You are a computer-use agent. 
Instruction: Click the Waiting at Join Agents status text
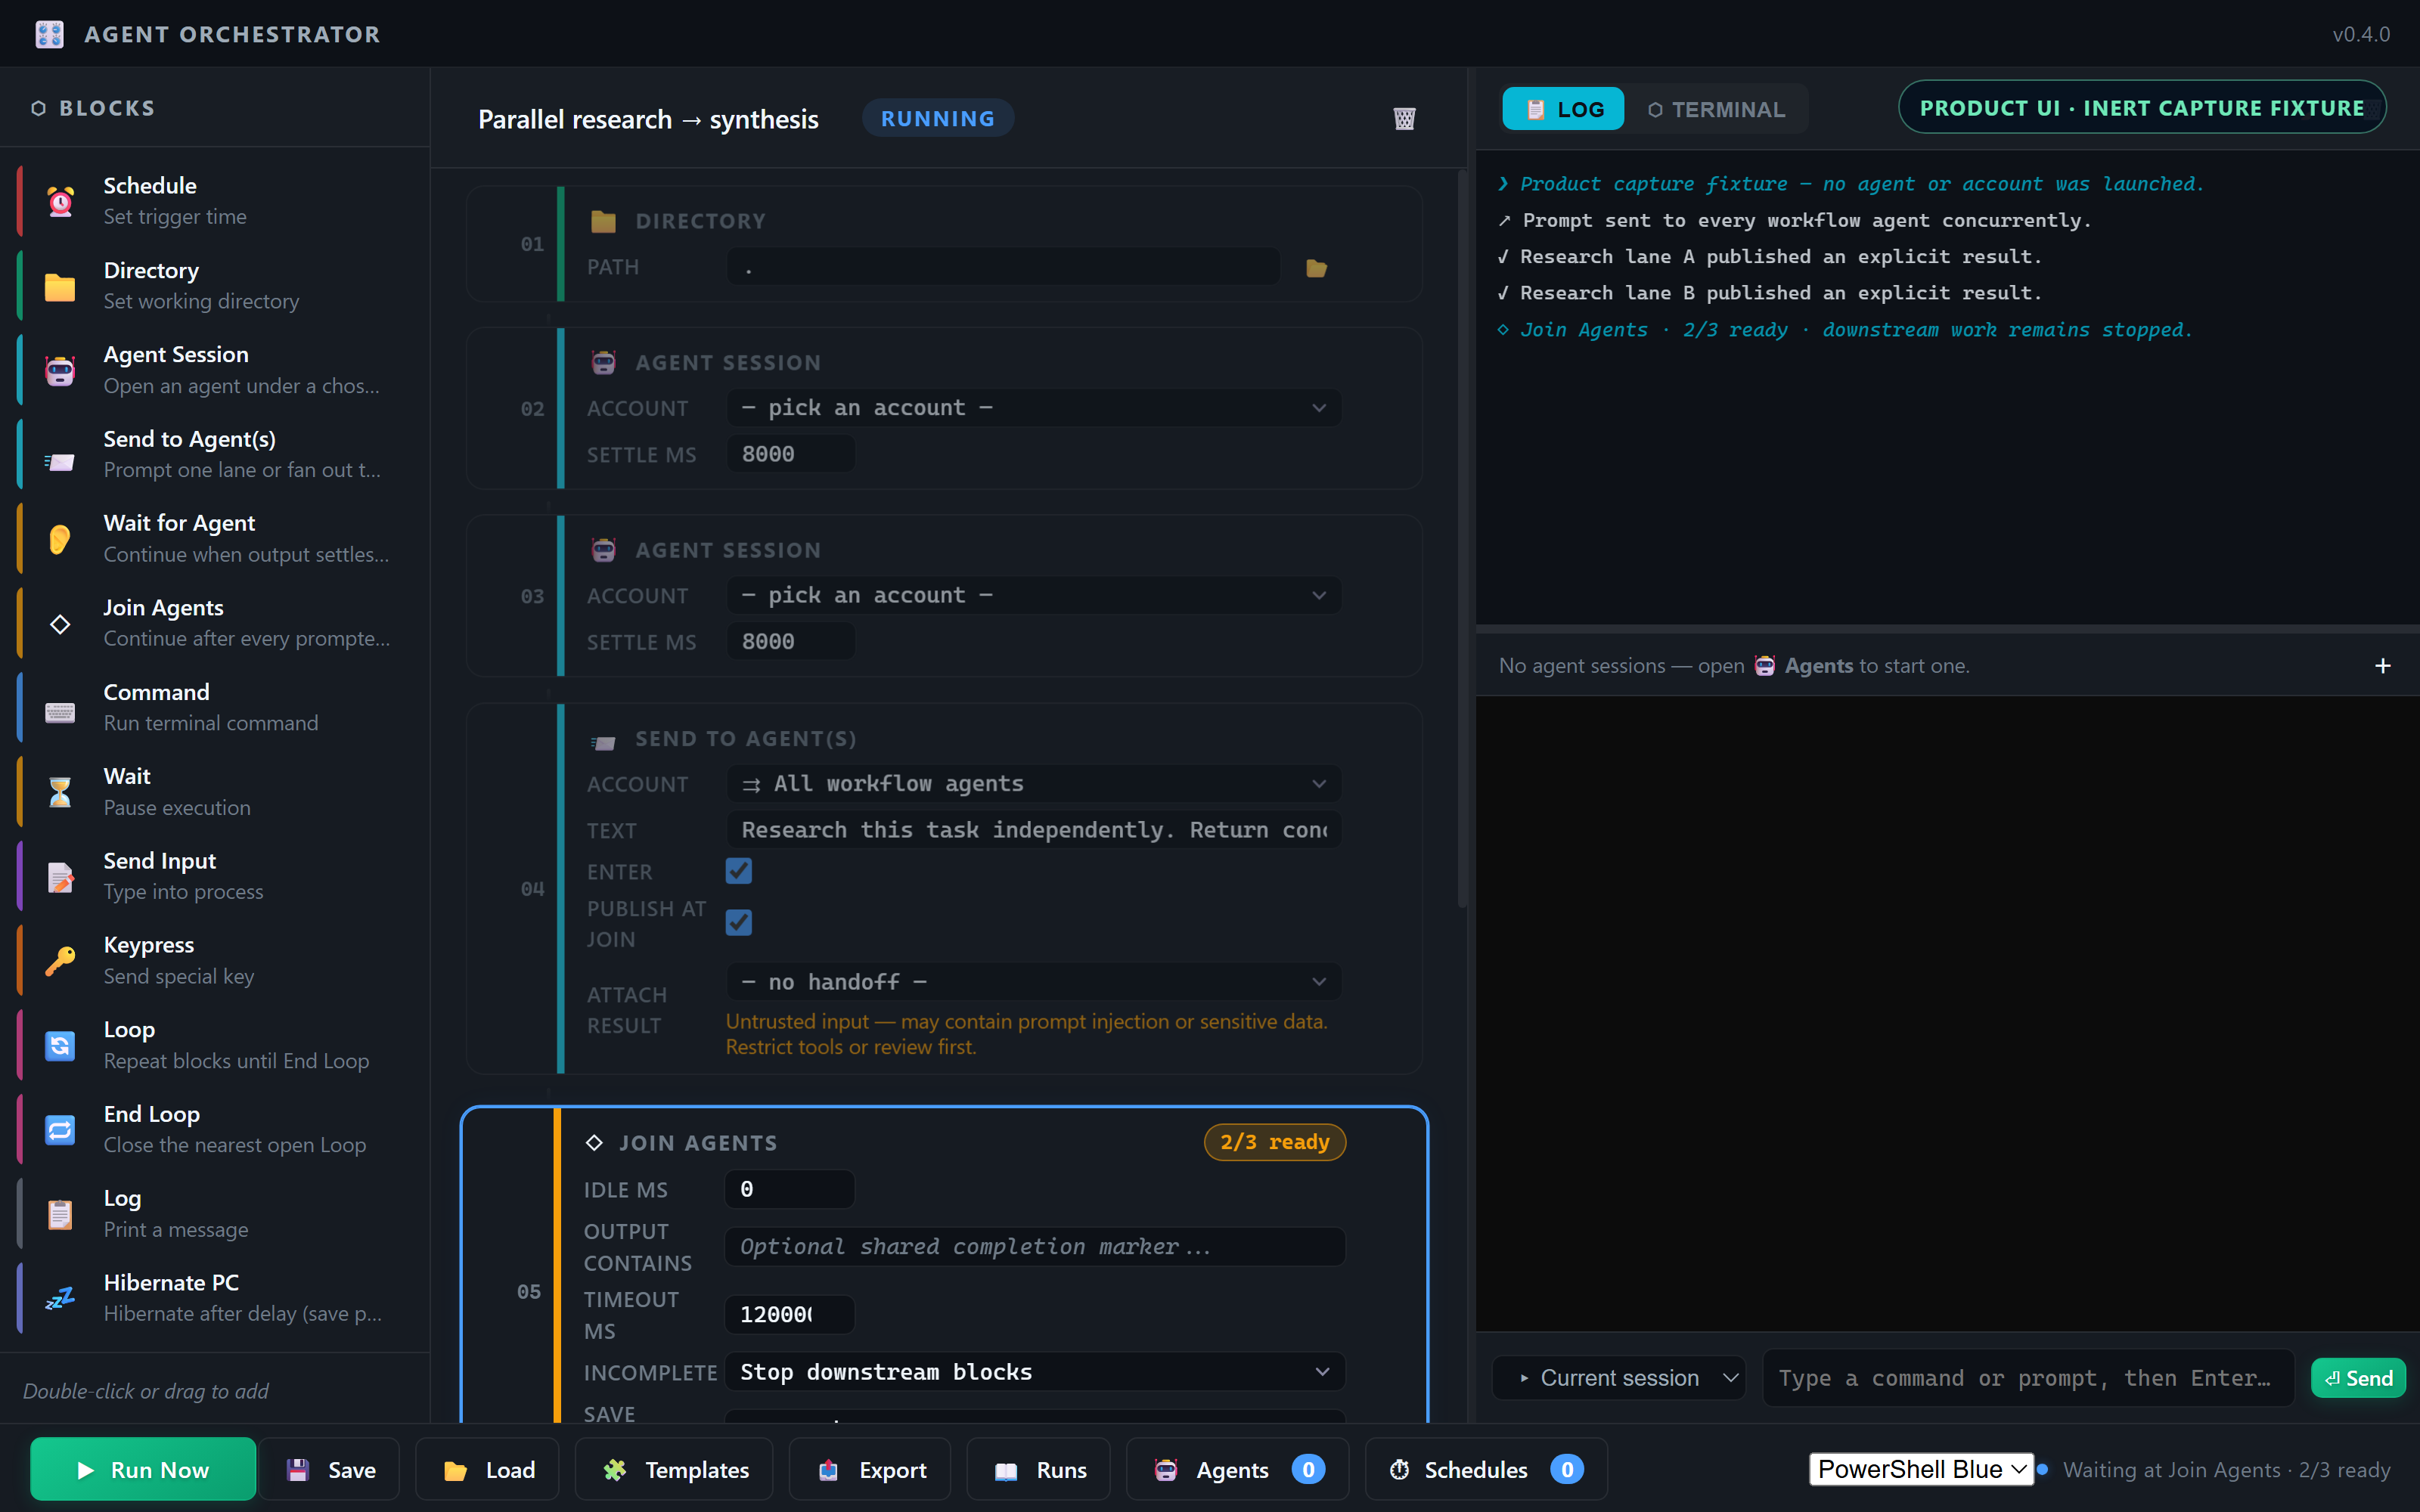coord(2226,1469)
